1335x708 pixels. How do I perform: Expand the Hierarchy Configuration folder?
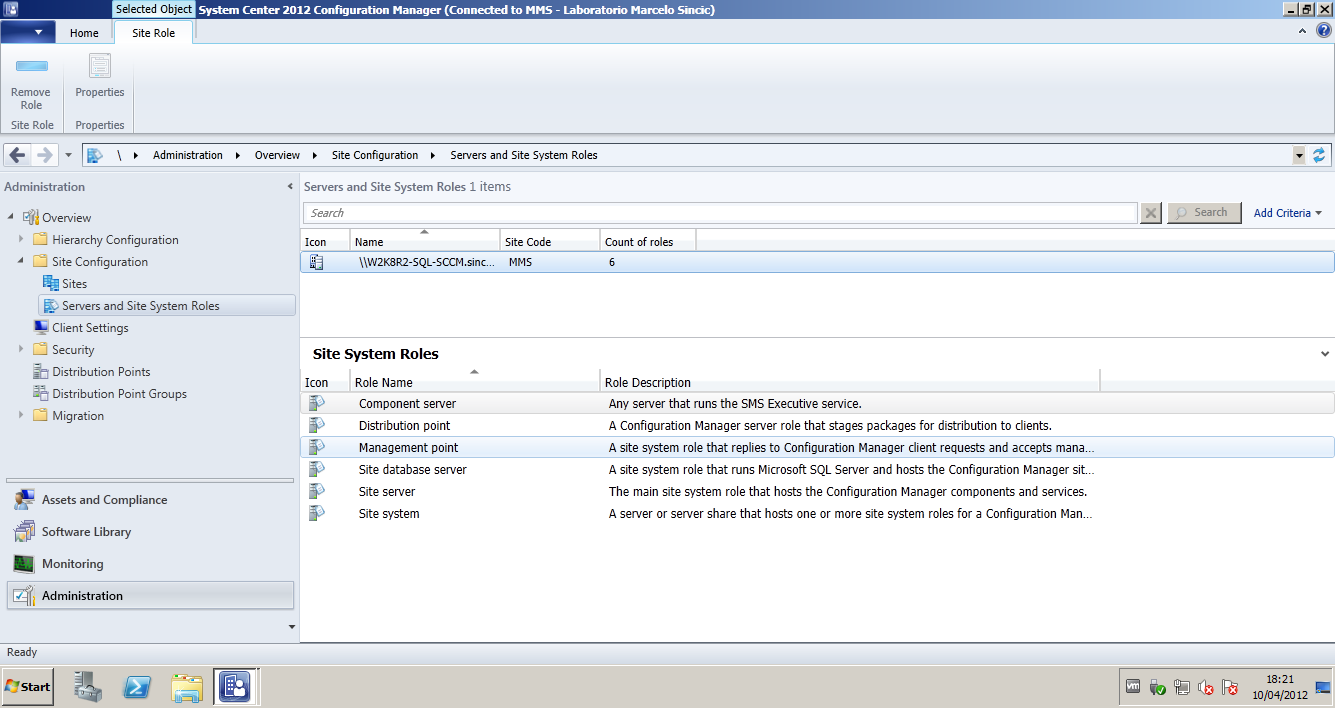pyautogui.click(x=21, y=240)
